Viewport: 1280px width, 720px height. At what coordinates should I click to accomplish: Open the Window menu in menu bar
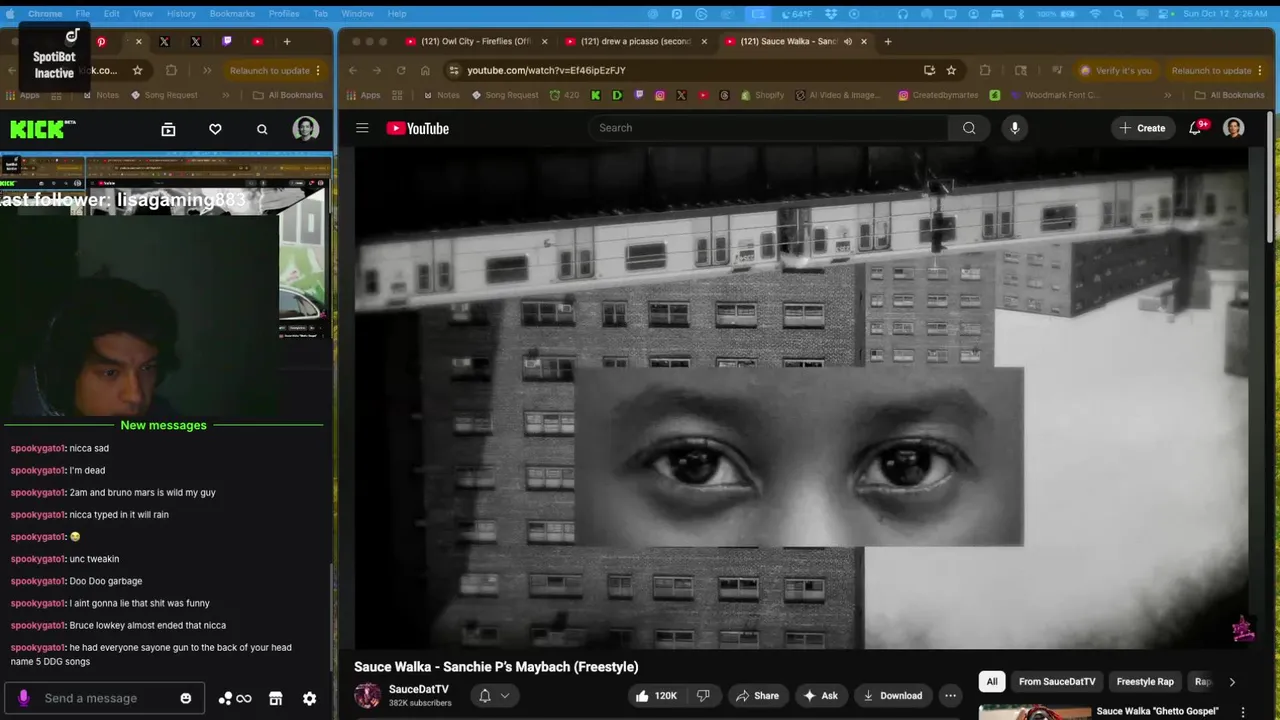(357, 13)
